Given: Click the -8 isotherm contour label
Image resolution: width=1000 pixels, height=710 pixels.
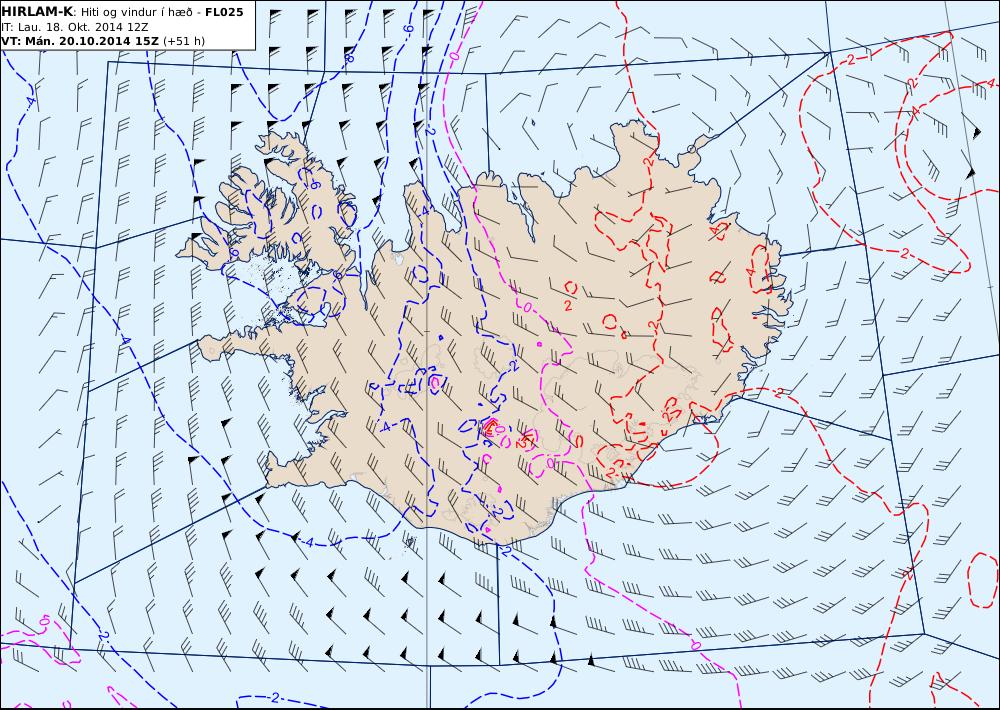Looking at the screenshot, I should (x=349, y=58).
